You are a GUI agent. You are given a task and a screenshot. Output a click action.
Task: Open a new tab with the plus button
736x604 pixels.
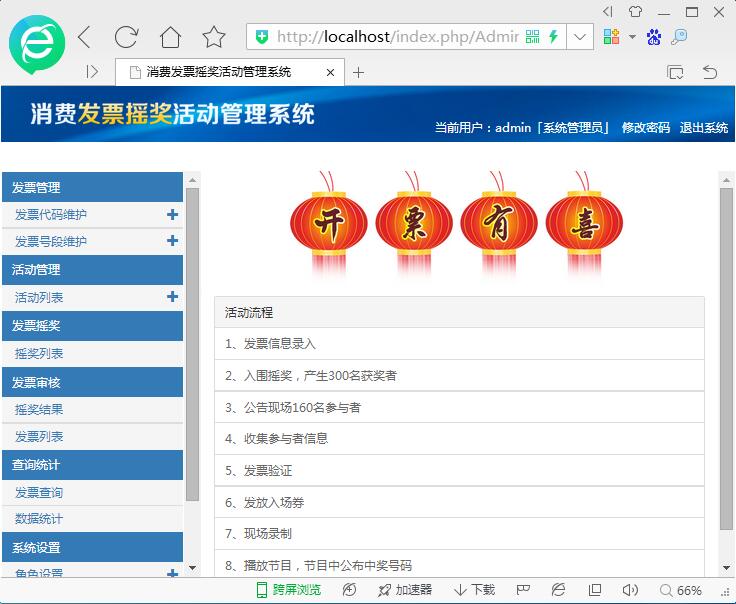coord(359,72)
